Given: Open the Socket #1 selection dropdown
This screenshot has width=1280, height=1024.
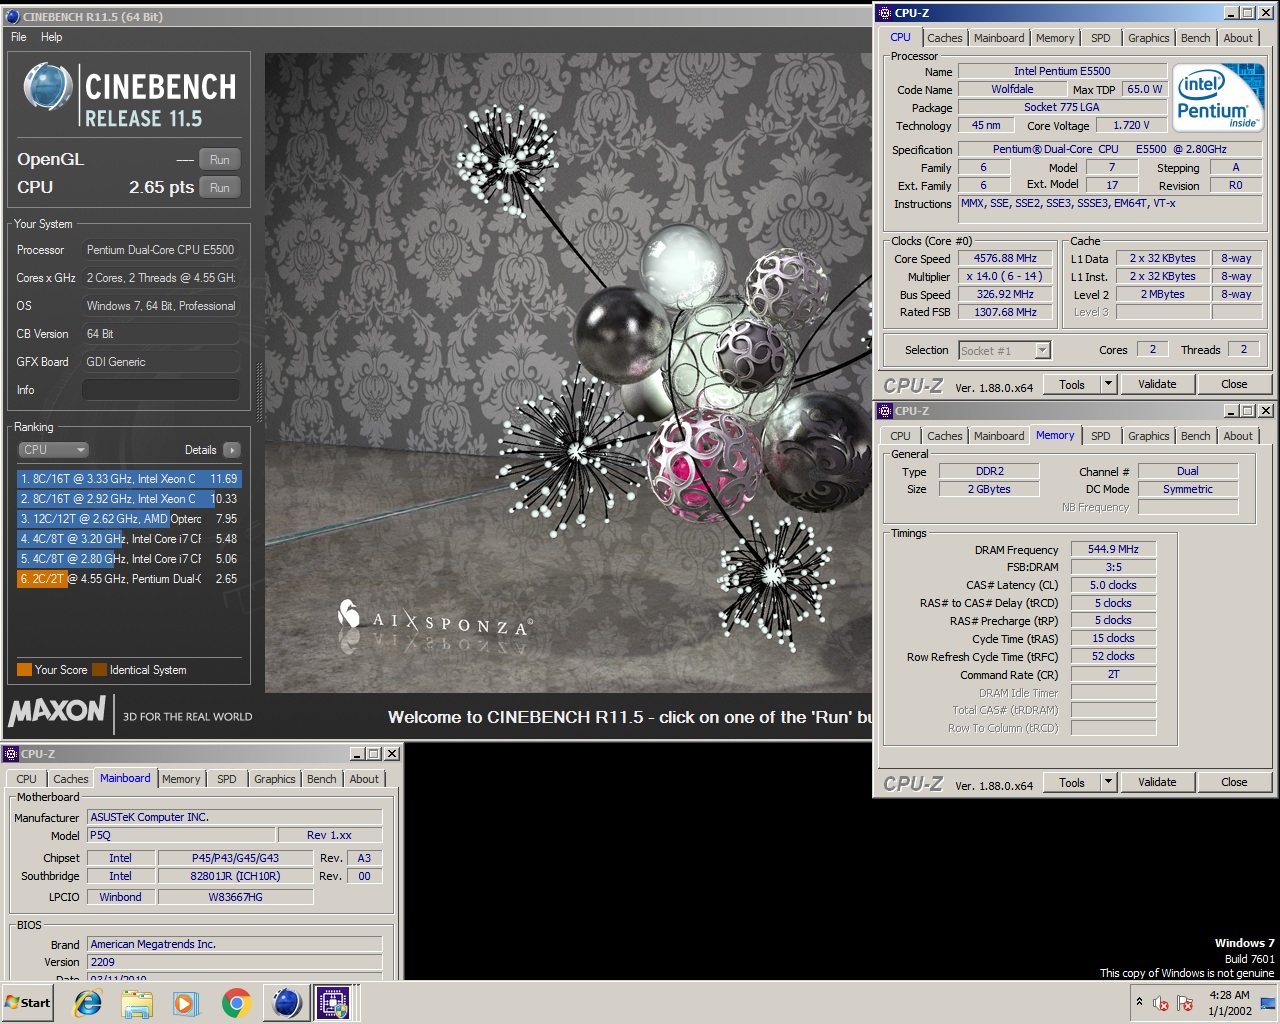Looking at the screenshot, I should (x=1004, y=351).
